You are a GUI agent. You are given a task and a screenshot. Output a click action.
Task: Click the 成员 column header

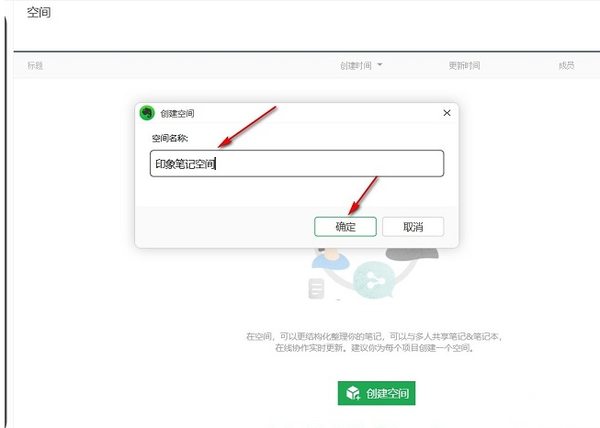pyautogui.click(x=566, y=66)
